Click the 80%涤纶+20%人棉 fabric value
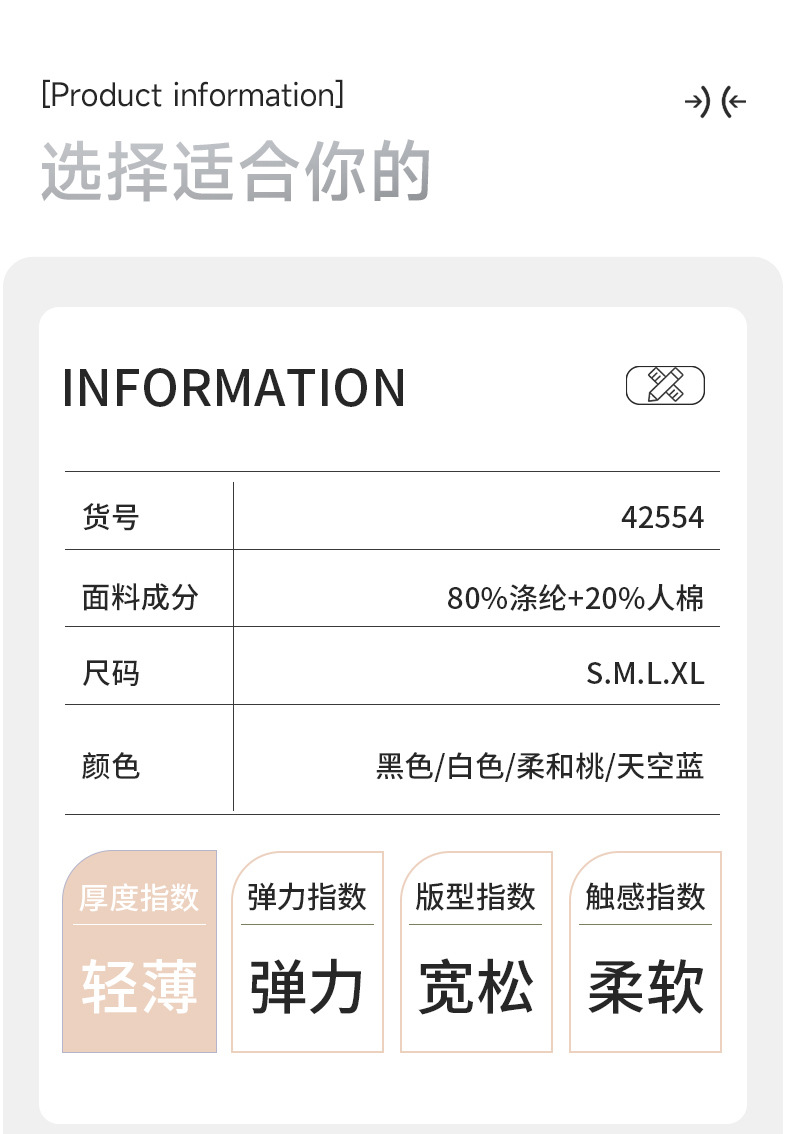The image size is (790, 1134). pos(575,598)
